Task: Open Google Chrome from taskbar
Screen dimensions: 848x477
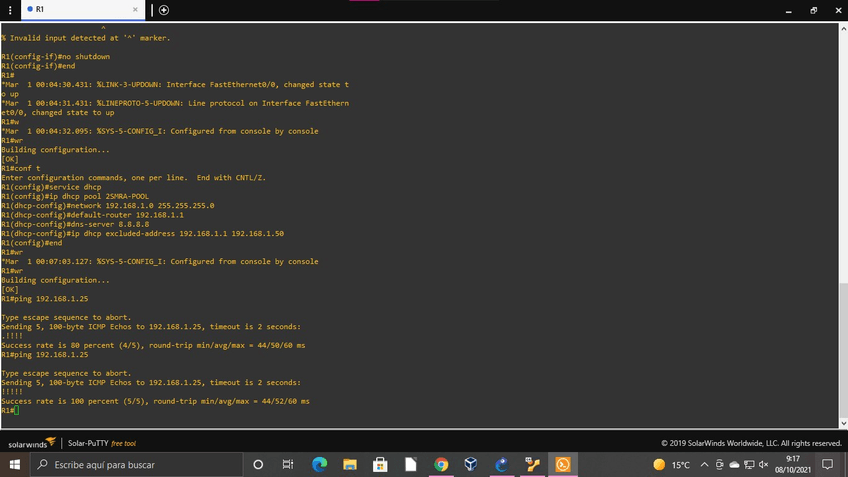Action: 441,465
